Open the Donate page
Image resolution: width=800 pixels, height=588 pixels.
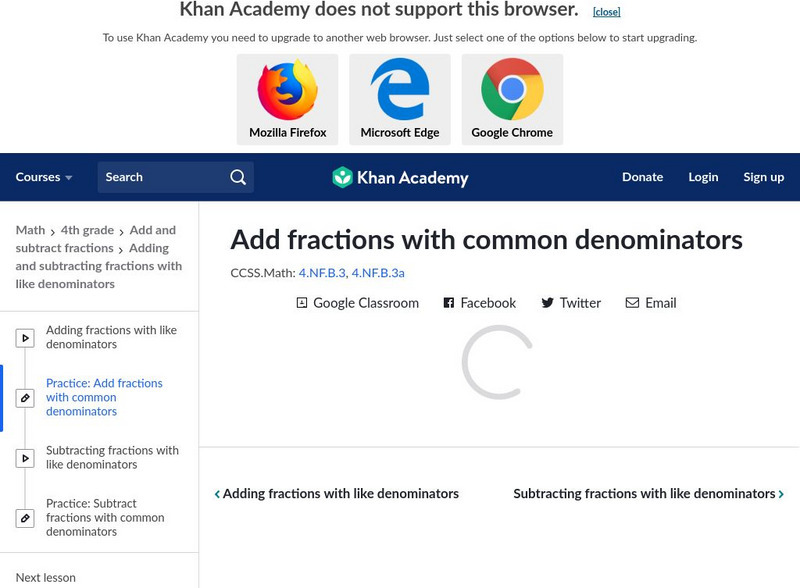point(642,177)
